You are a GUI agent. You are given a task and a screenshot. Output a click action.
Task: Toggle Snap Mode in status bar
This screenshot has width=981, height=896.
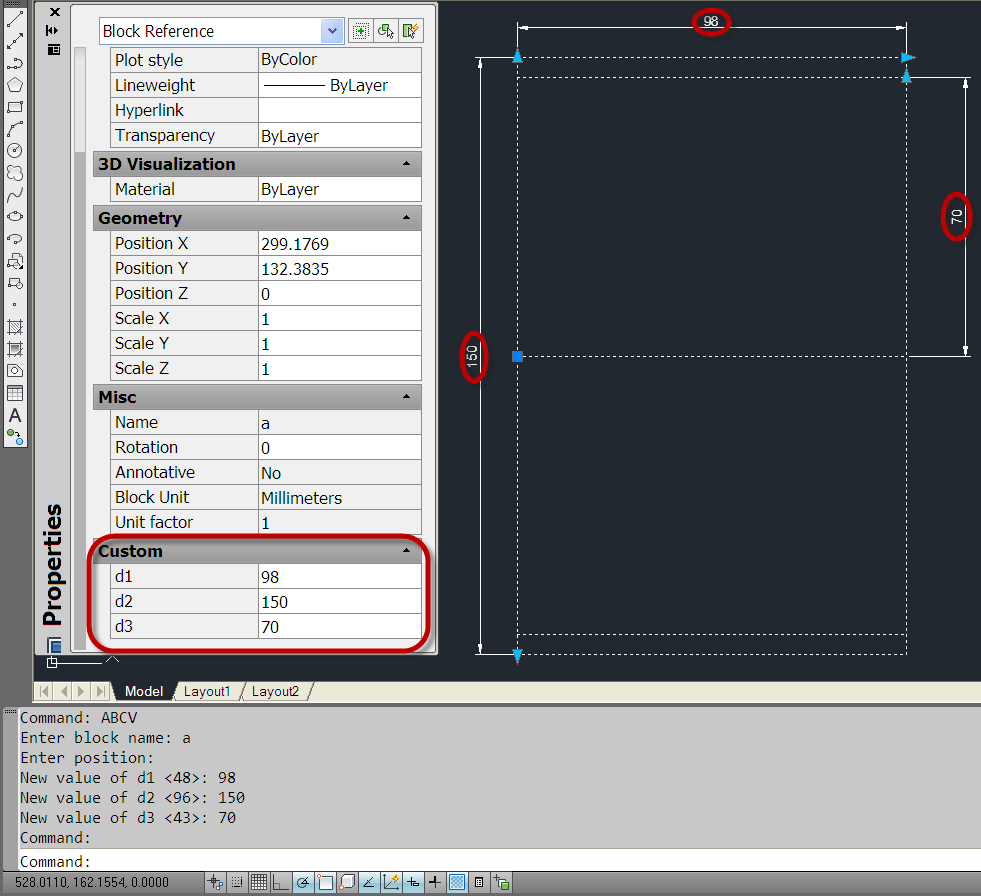(237, 882)
